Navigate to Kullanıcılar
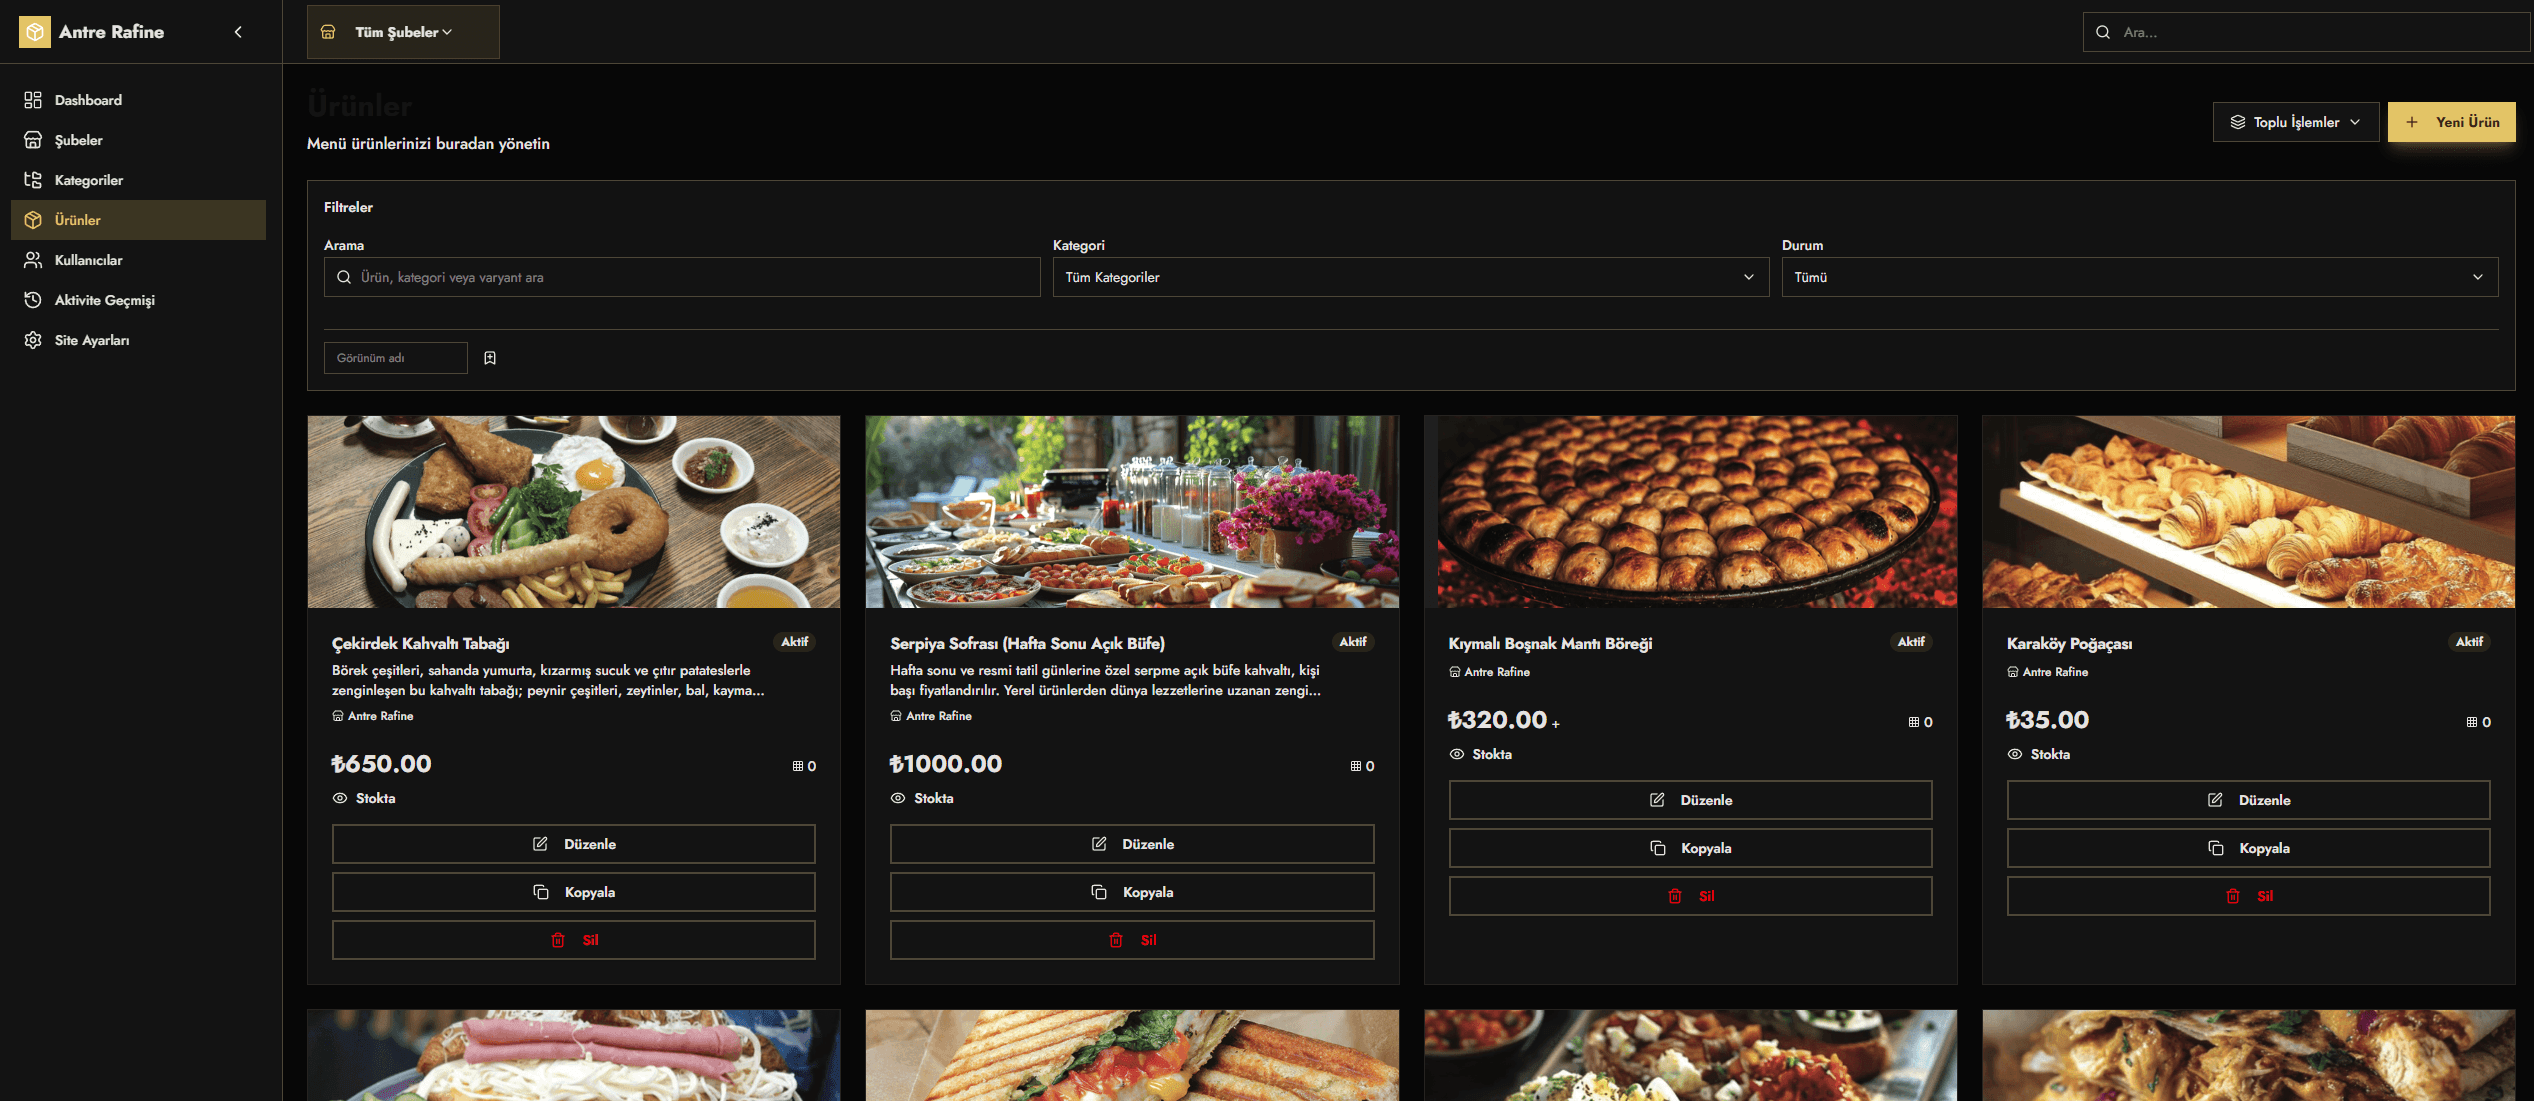2534x1101 pixels. [138, 260]
